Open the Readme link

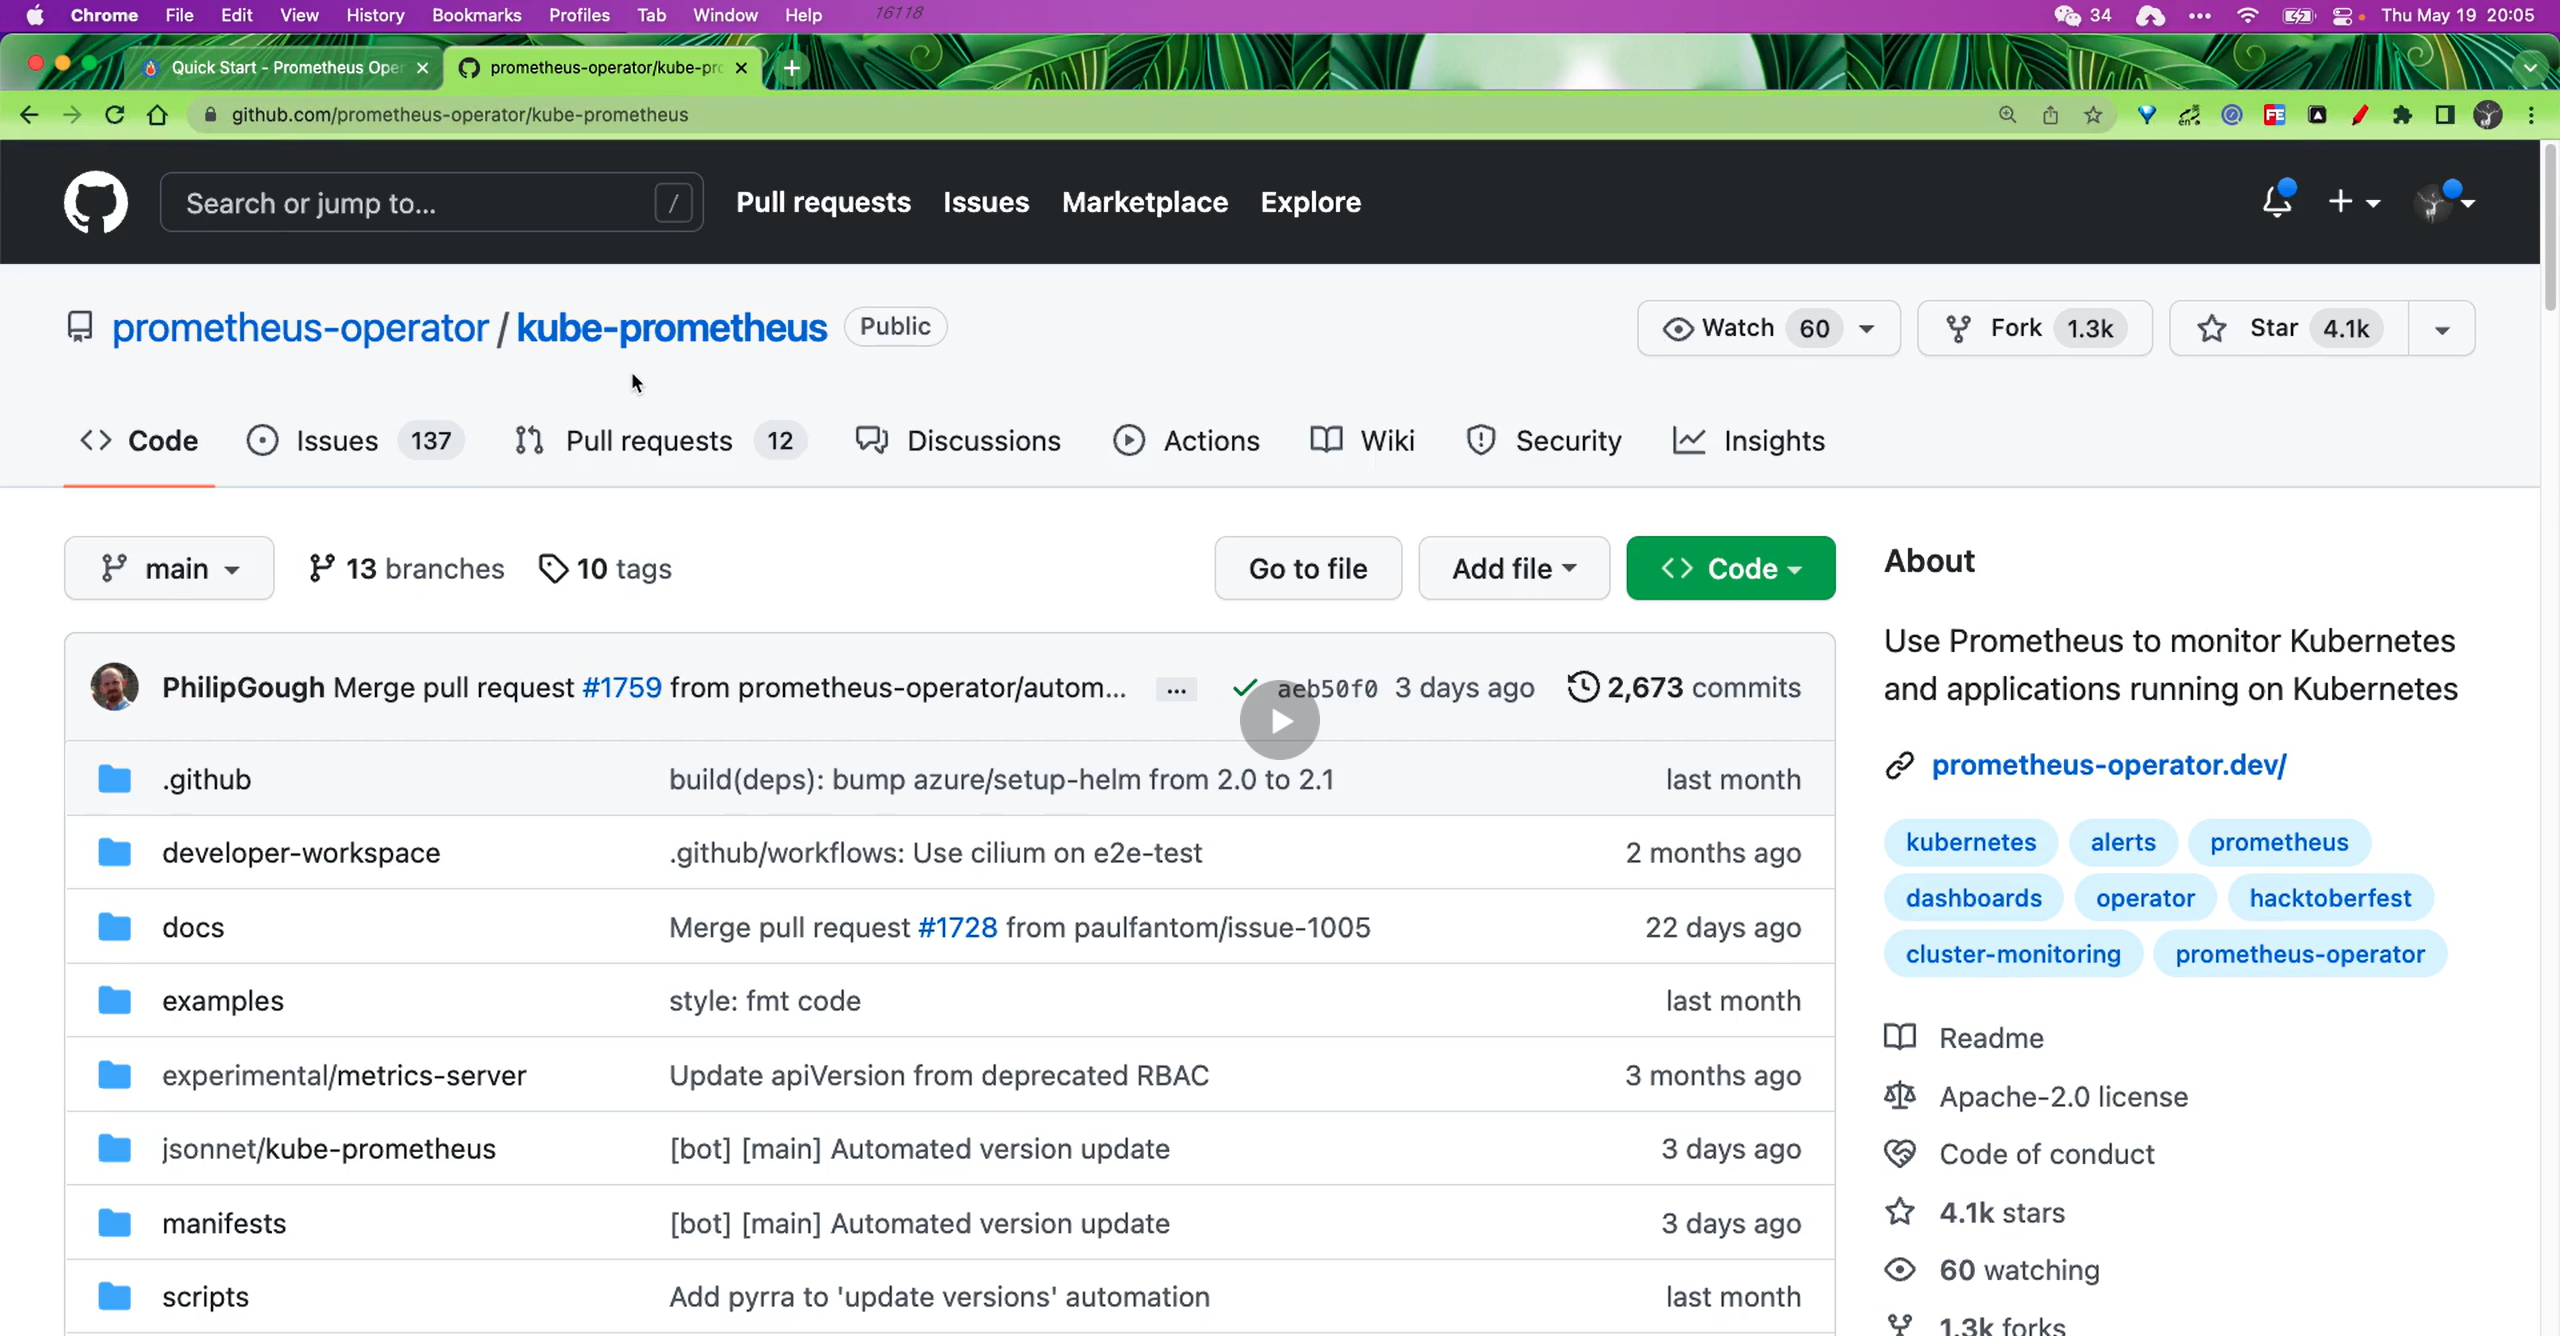(x=1991, y=1038)
